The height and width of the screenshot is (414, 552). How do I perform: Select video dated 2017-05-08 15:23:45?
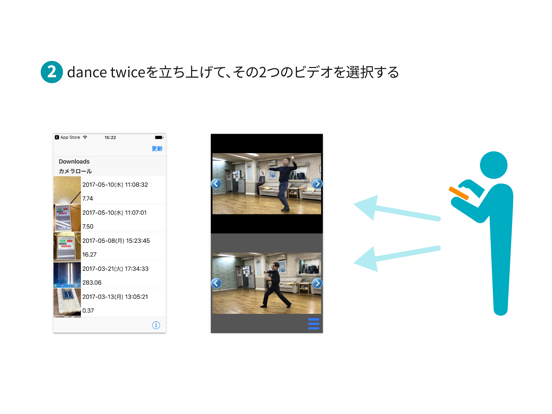(109, 246)
